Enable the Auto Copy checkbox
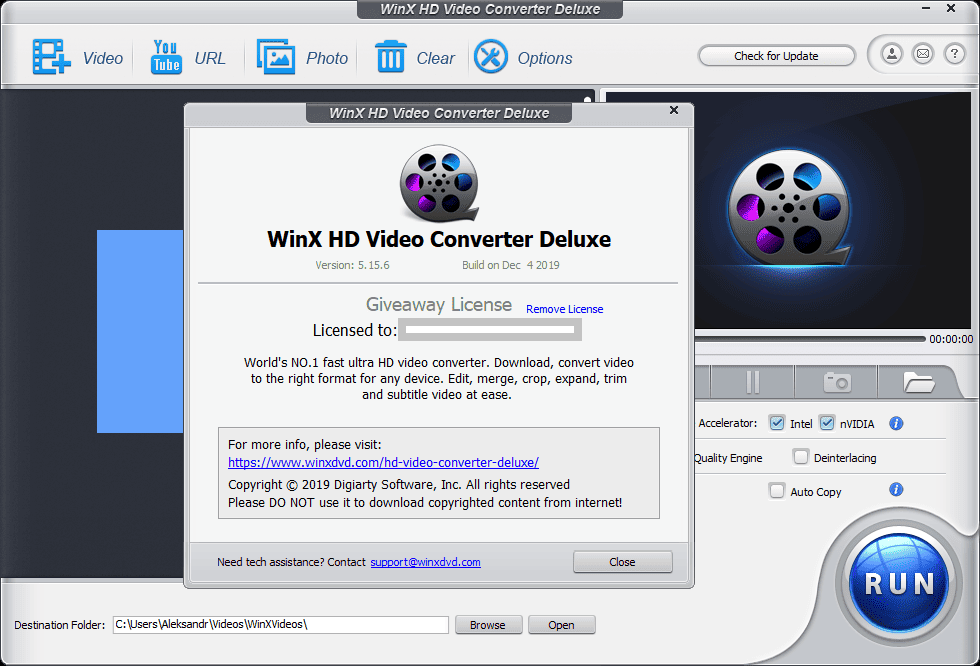 777,490
